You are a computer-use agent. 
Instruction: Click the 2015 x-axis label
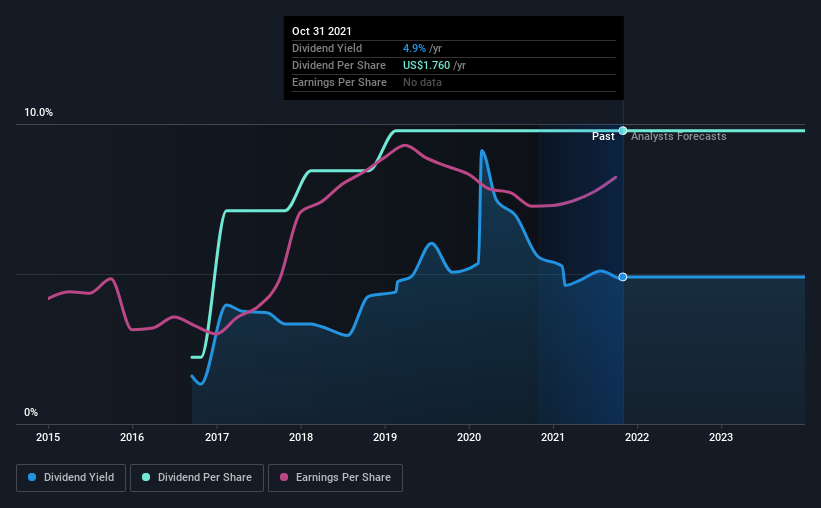click(48, 437)
